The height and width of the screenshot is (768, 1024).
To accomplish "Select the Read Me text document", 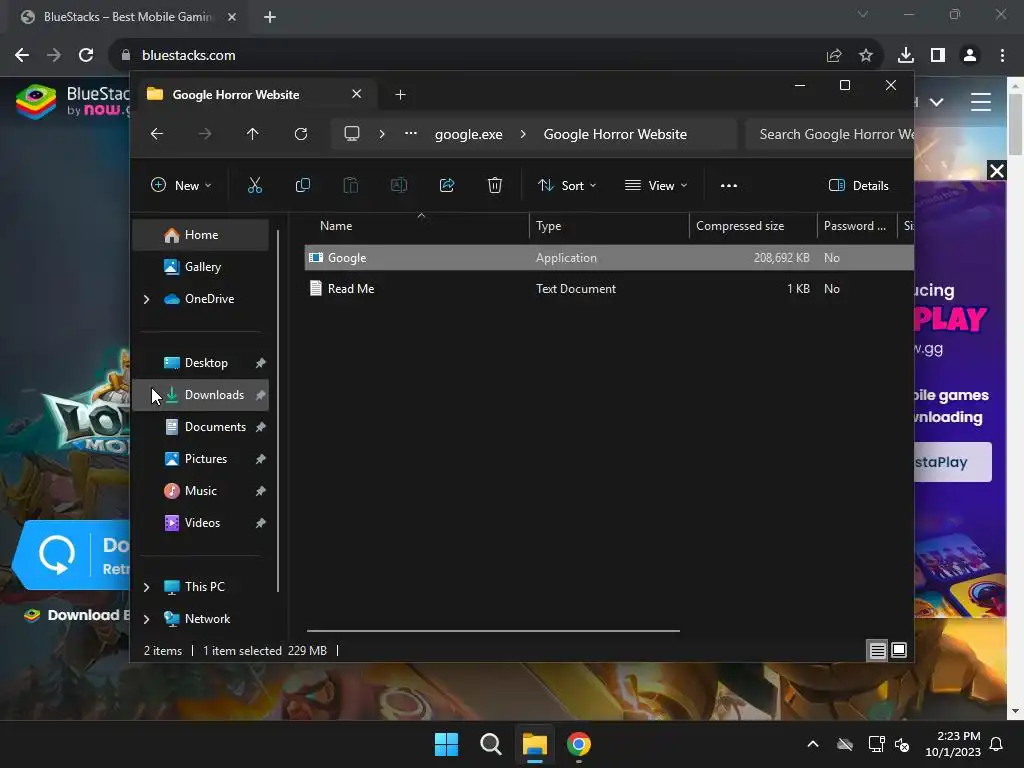I will (x=609, y=289).
